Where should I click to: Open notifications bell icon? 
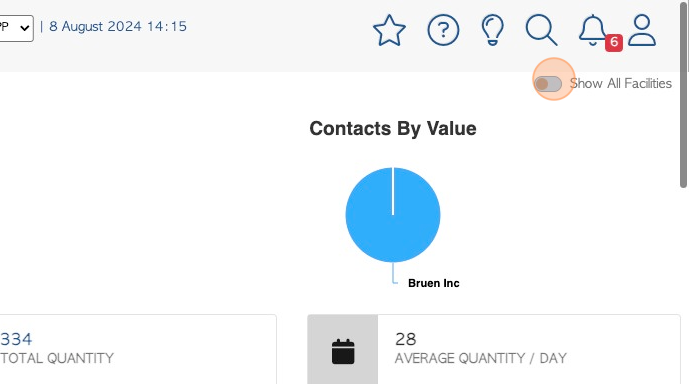click(592, 29)
